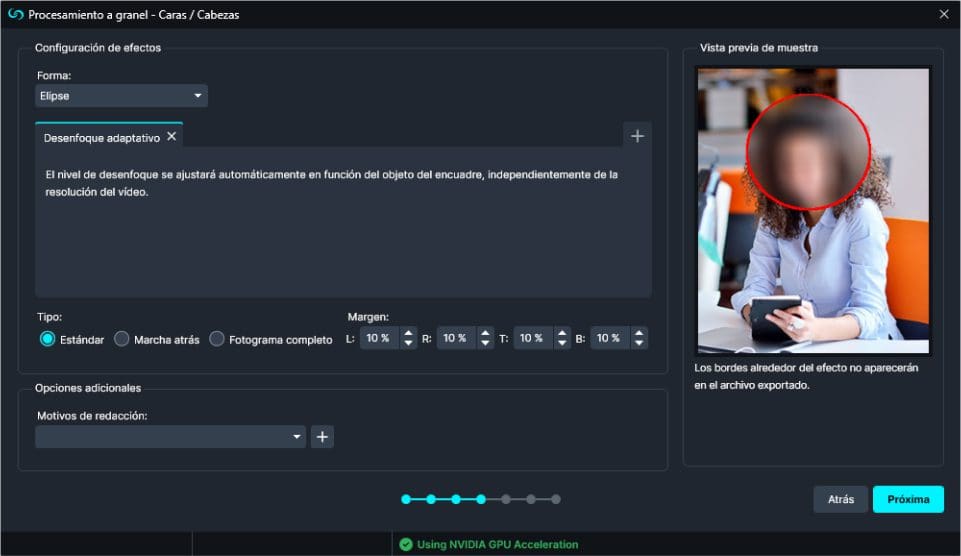Screen dimensions: 961x556
Task: Click the L margin input field
Action: pyautogui.click(x=379, y=338)
